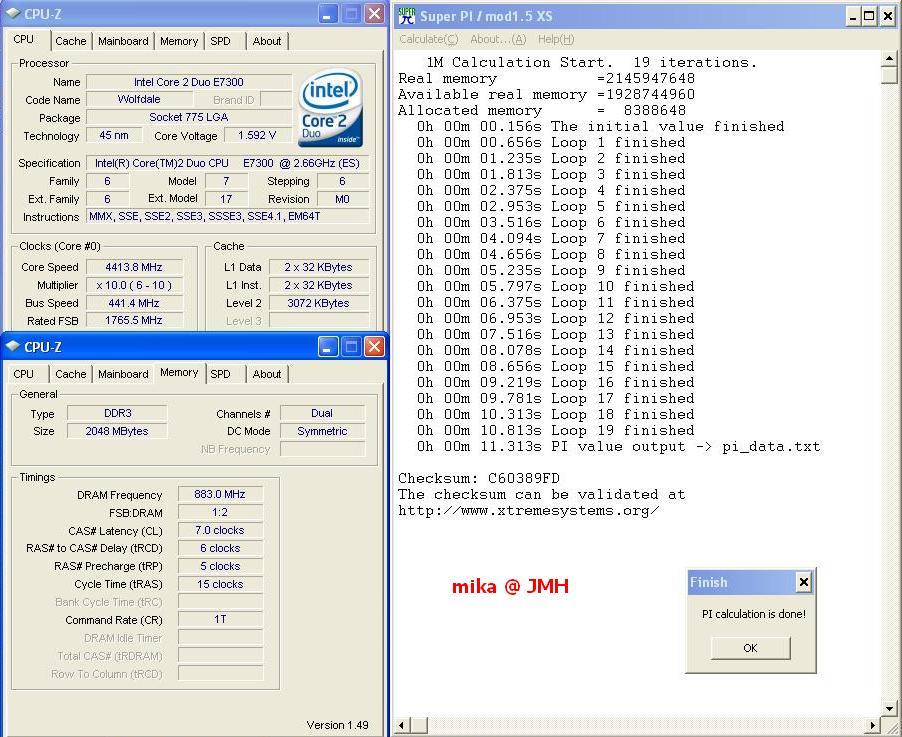This screenshot has height=737, width=902.
Task: Maximize the Super PI window
Action: [869, 16]
